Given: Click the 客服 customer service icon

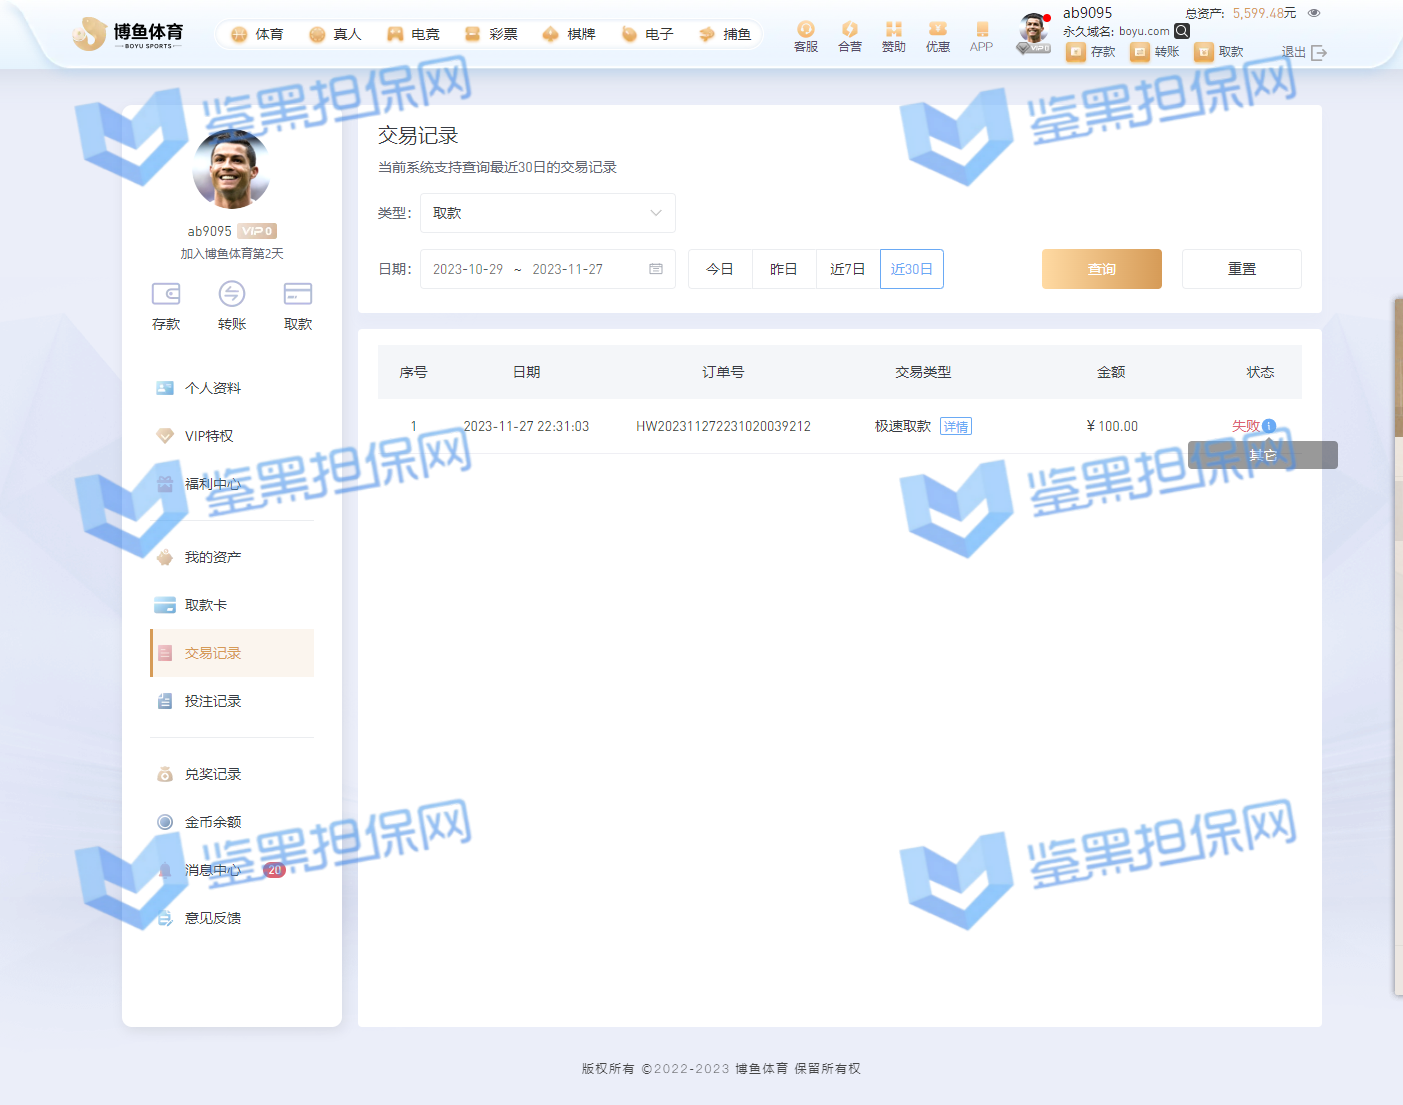Looking at the screenshot, I should tap(805, 30).
